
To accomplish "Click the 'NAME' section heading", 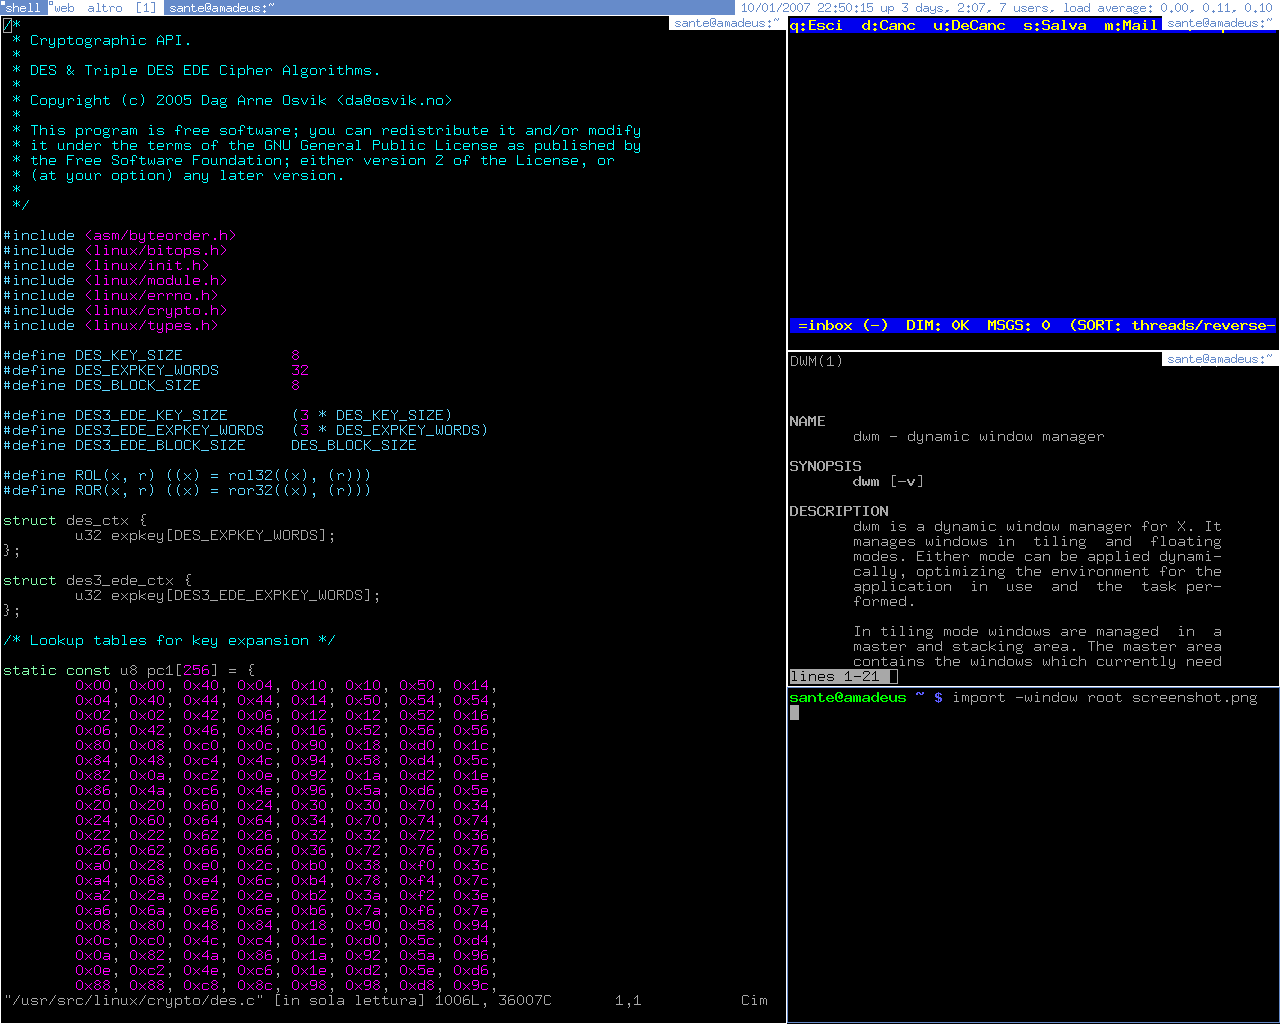I will [x=807, y=421].
